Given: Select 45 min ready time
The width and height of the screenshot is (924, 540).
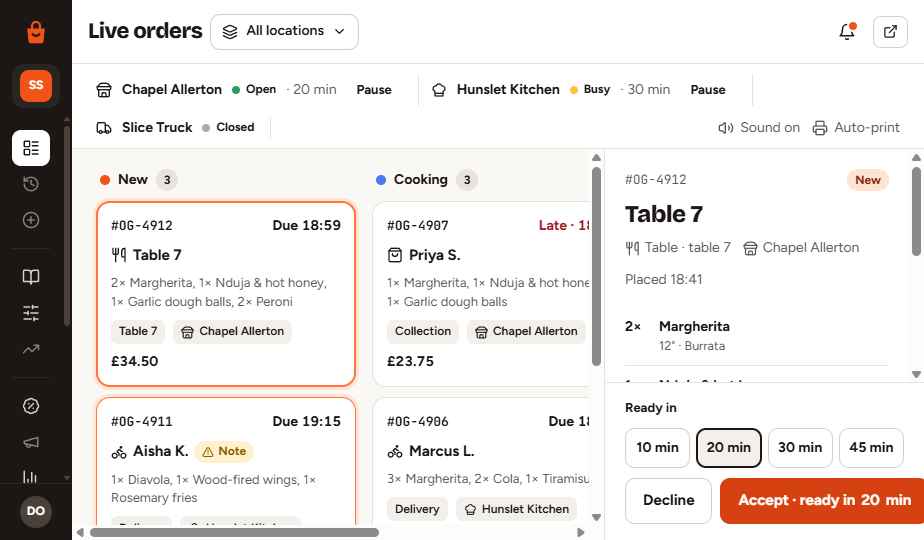Looking at the screenshot, I should pos(871,447).
